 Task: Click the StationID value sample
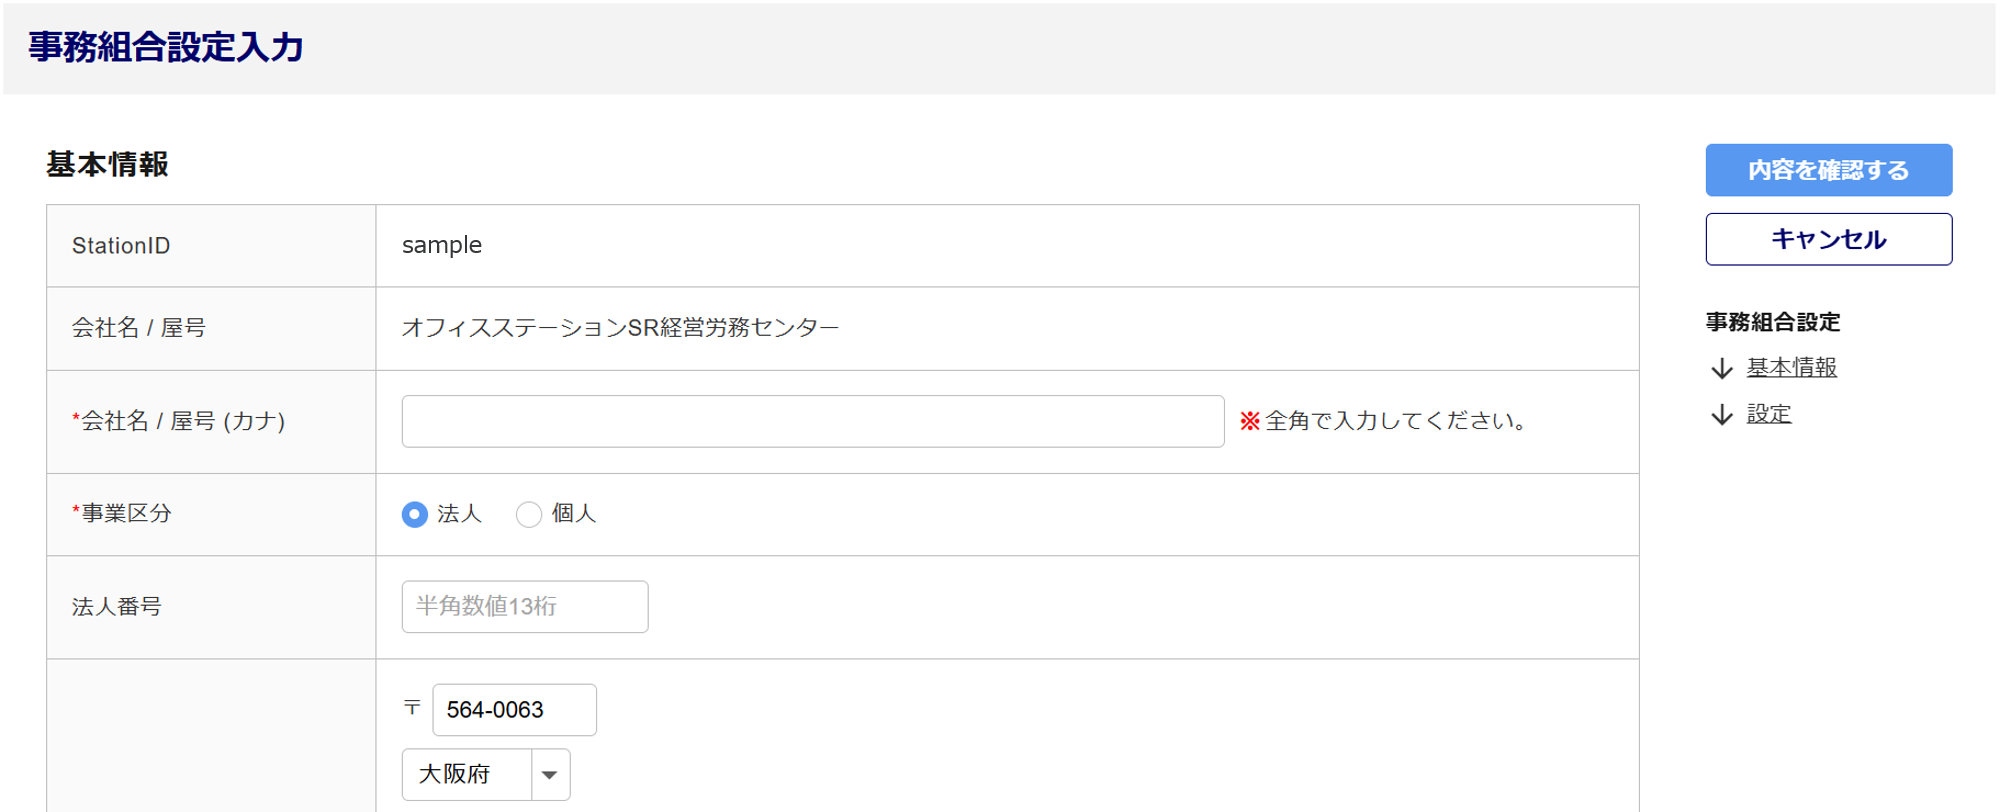click(441, 245)
